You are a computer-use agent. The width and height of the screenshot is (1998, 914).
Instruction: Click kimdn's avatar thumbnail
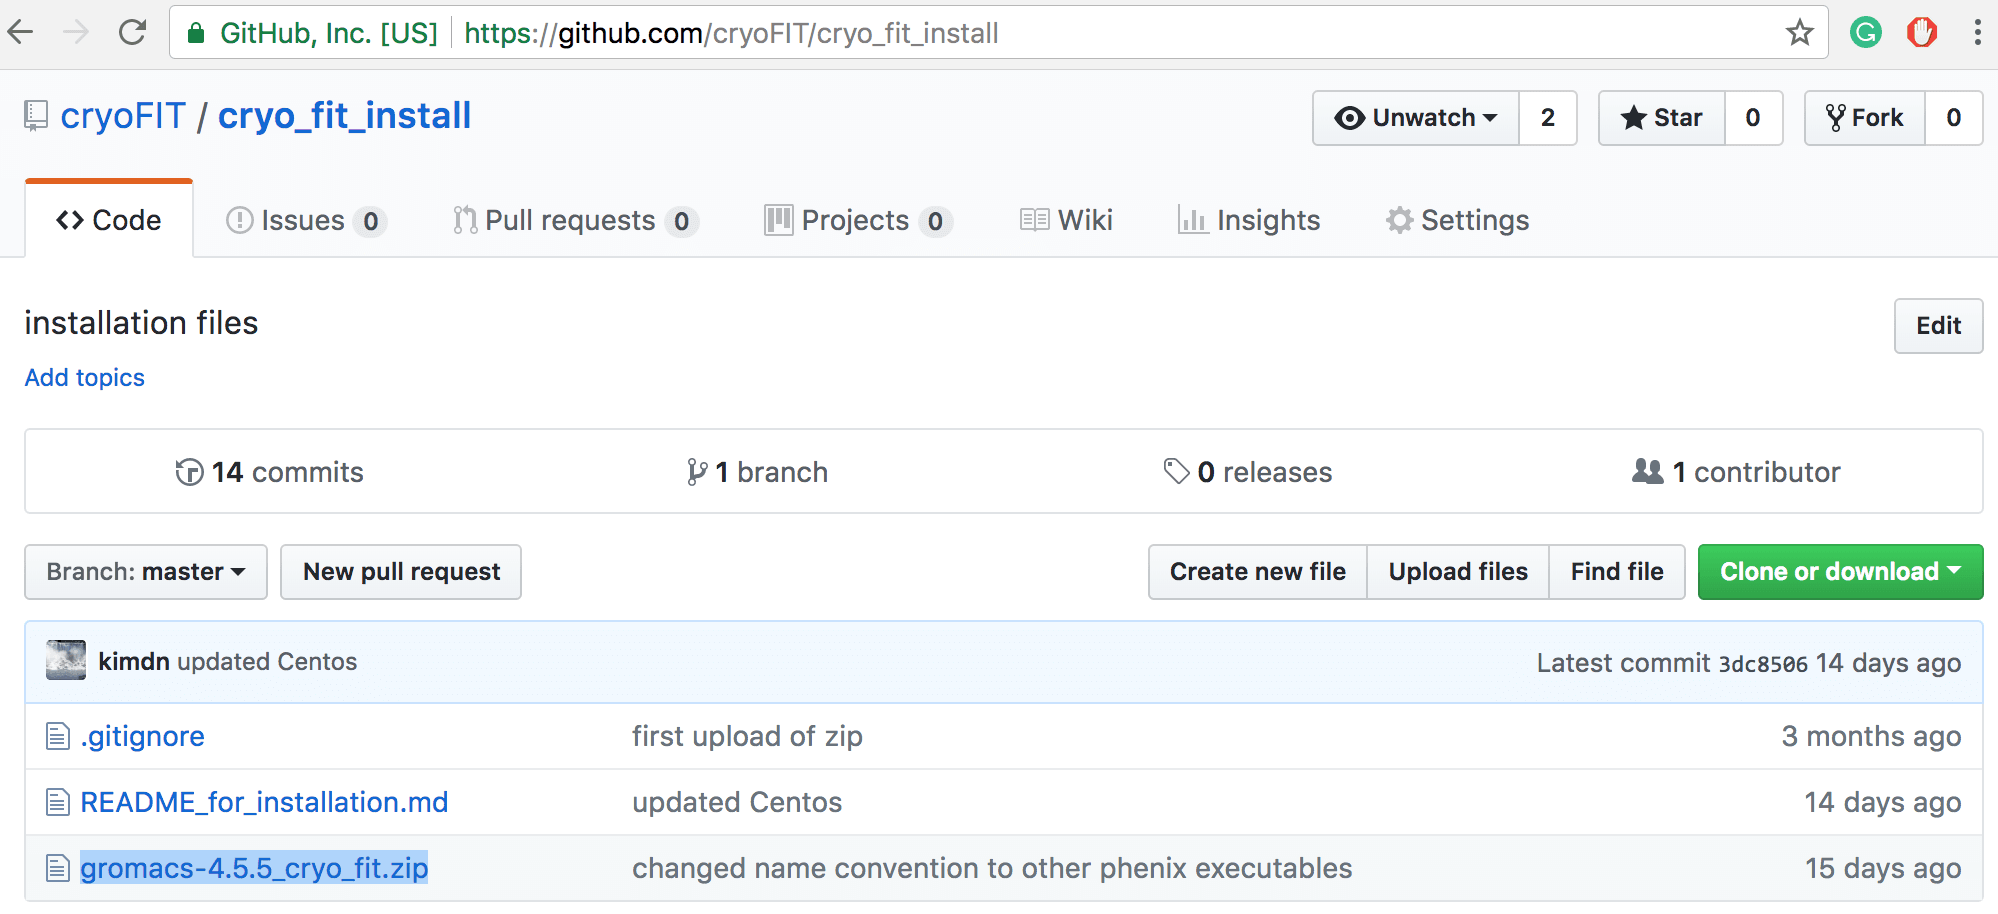(x=66, y=661)
